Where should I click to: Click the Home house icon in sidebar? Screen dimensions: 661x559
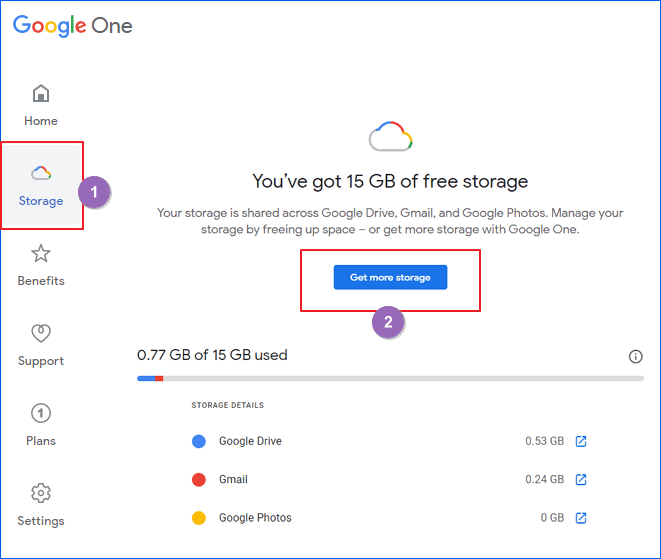pos(41,94)
